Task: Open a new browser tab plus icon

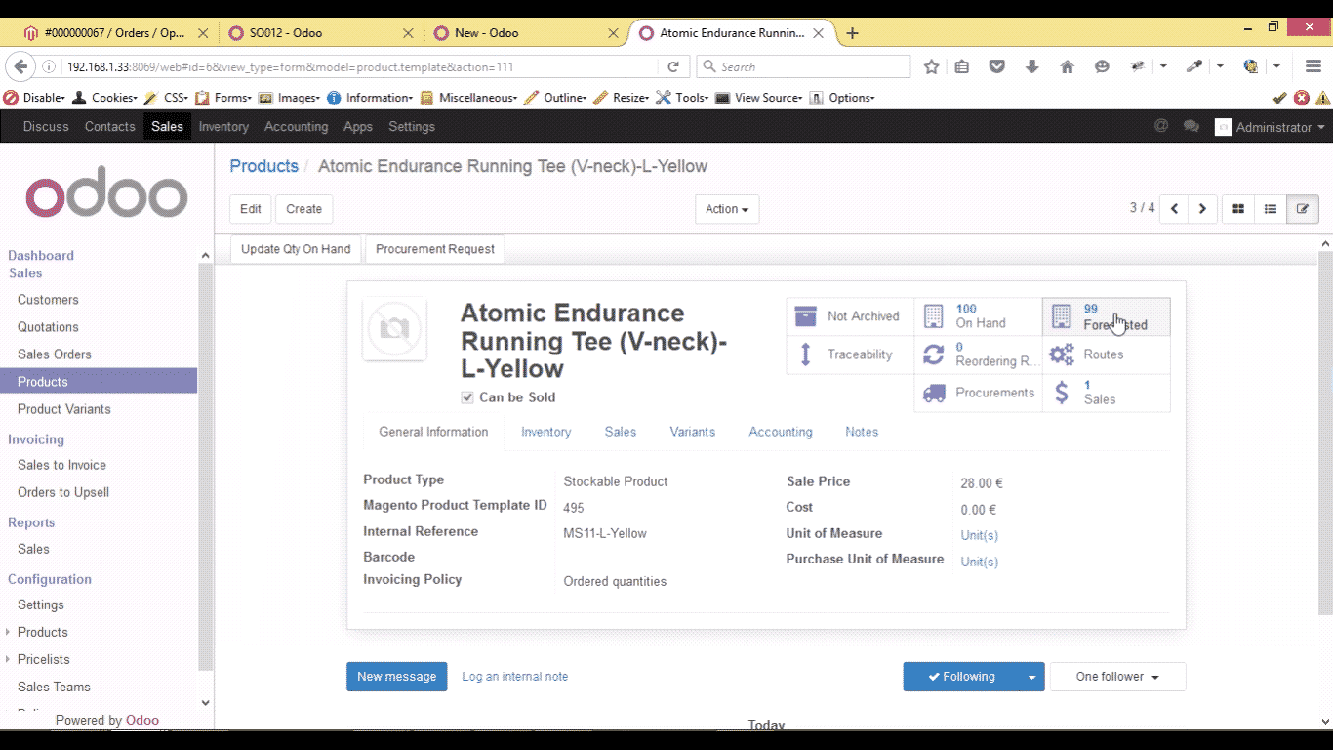Action: 852,33
